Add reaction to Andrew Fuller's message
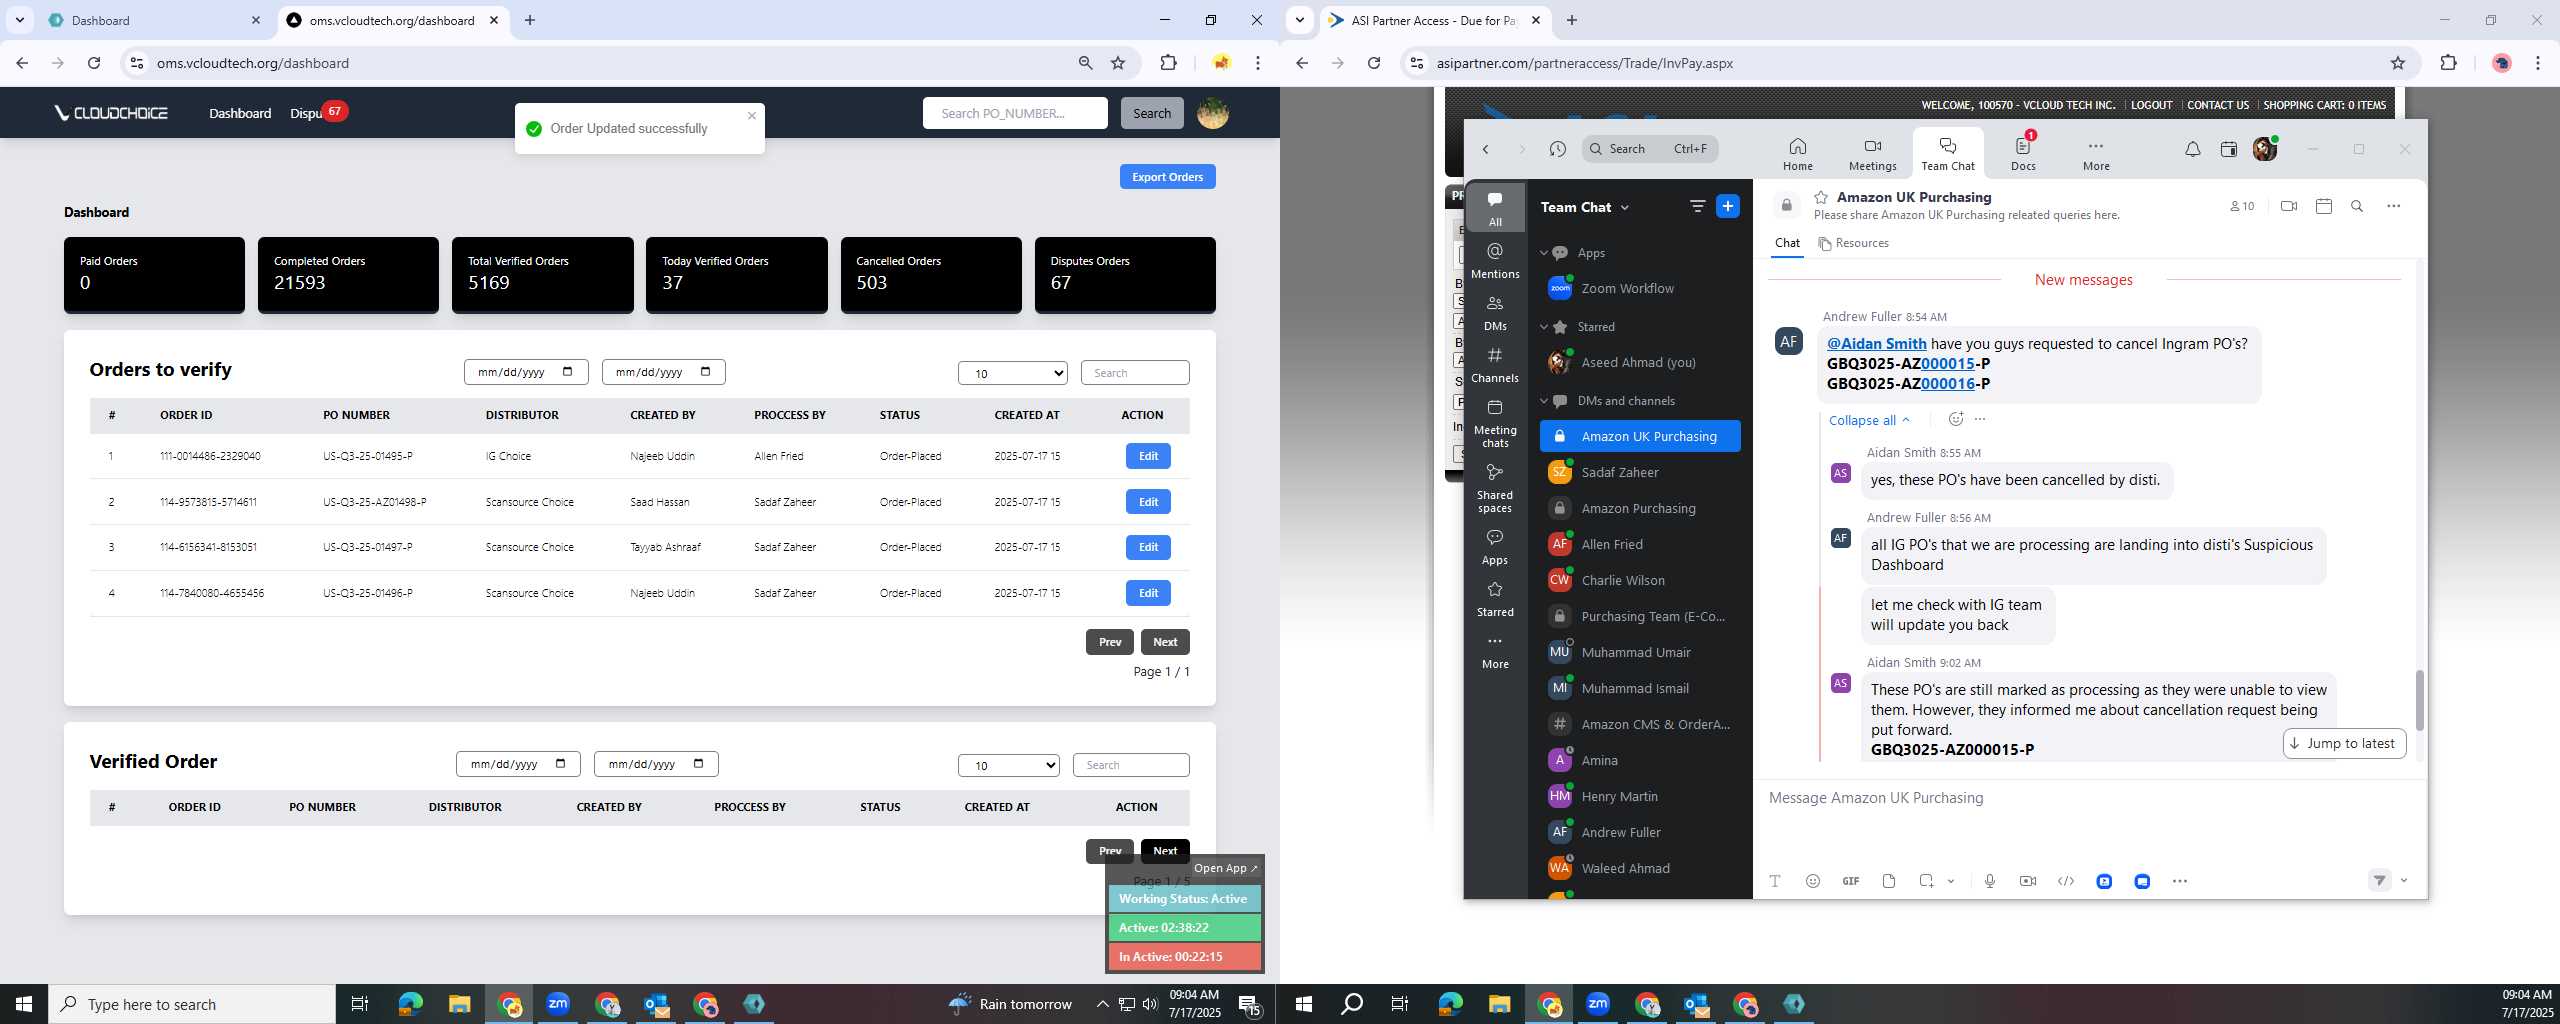Viewport: 2560px width, 1024px height. tap(1955, 419)
